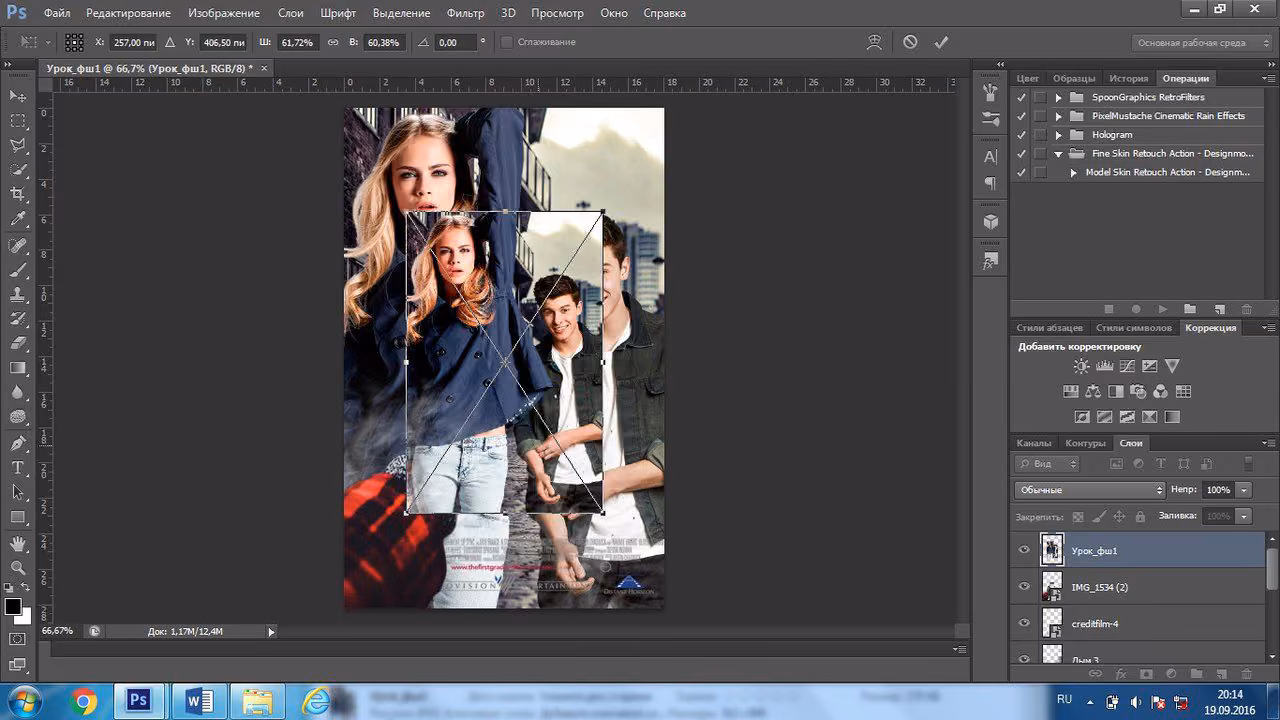The height and width of the screenshot is (720, 1280).
Task: Add a Brightness/Contrast adjustment
Action: [1081, 366]
